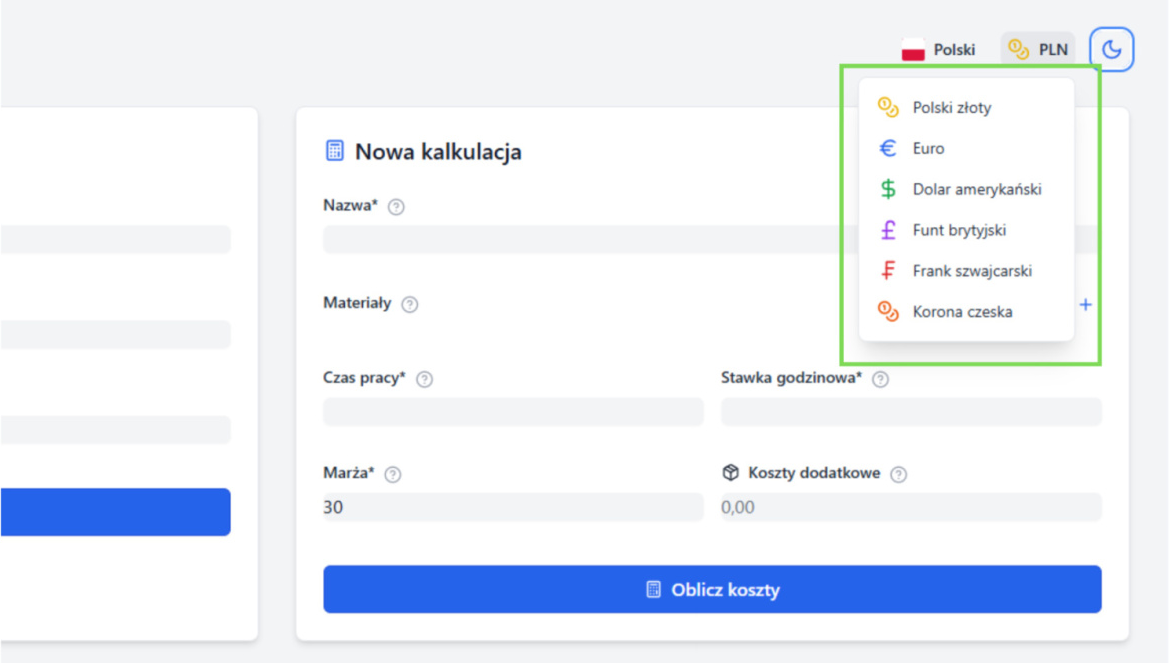Show help tooltip next to Stawka godzinowa

point(880,379)
